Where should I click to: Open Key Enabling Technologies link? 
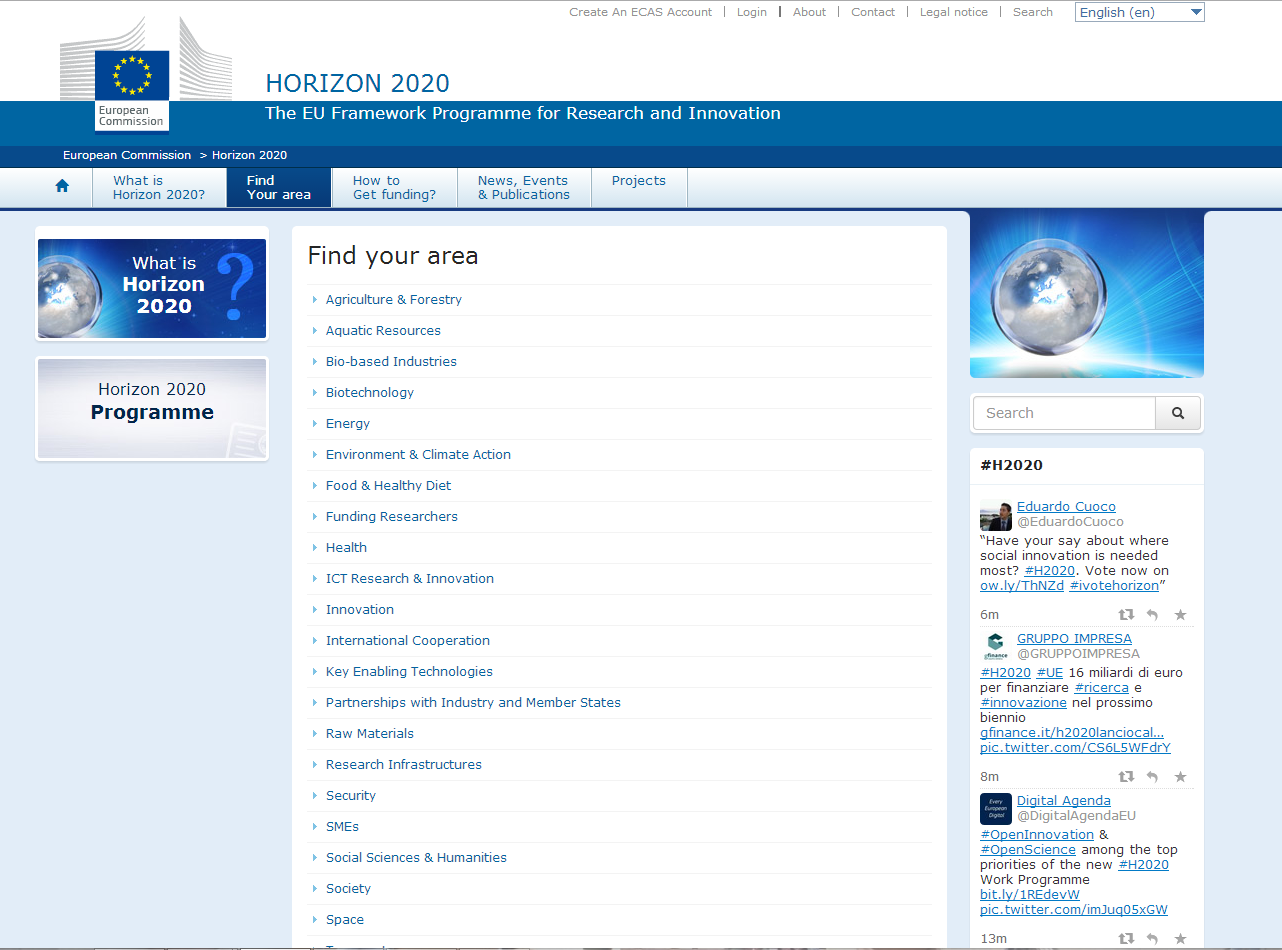pyautogui.click(x=409, y=672)
